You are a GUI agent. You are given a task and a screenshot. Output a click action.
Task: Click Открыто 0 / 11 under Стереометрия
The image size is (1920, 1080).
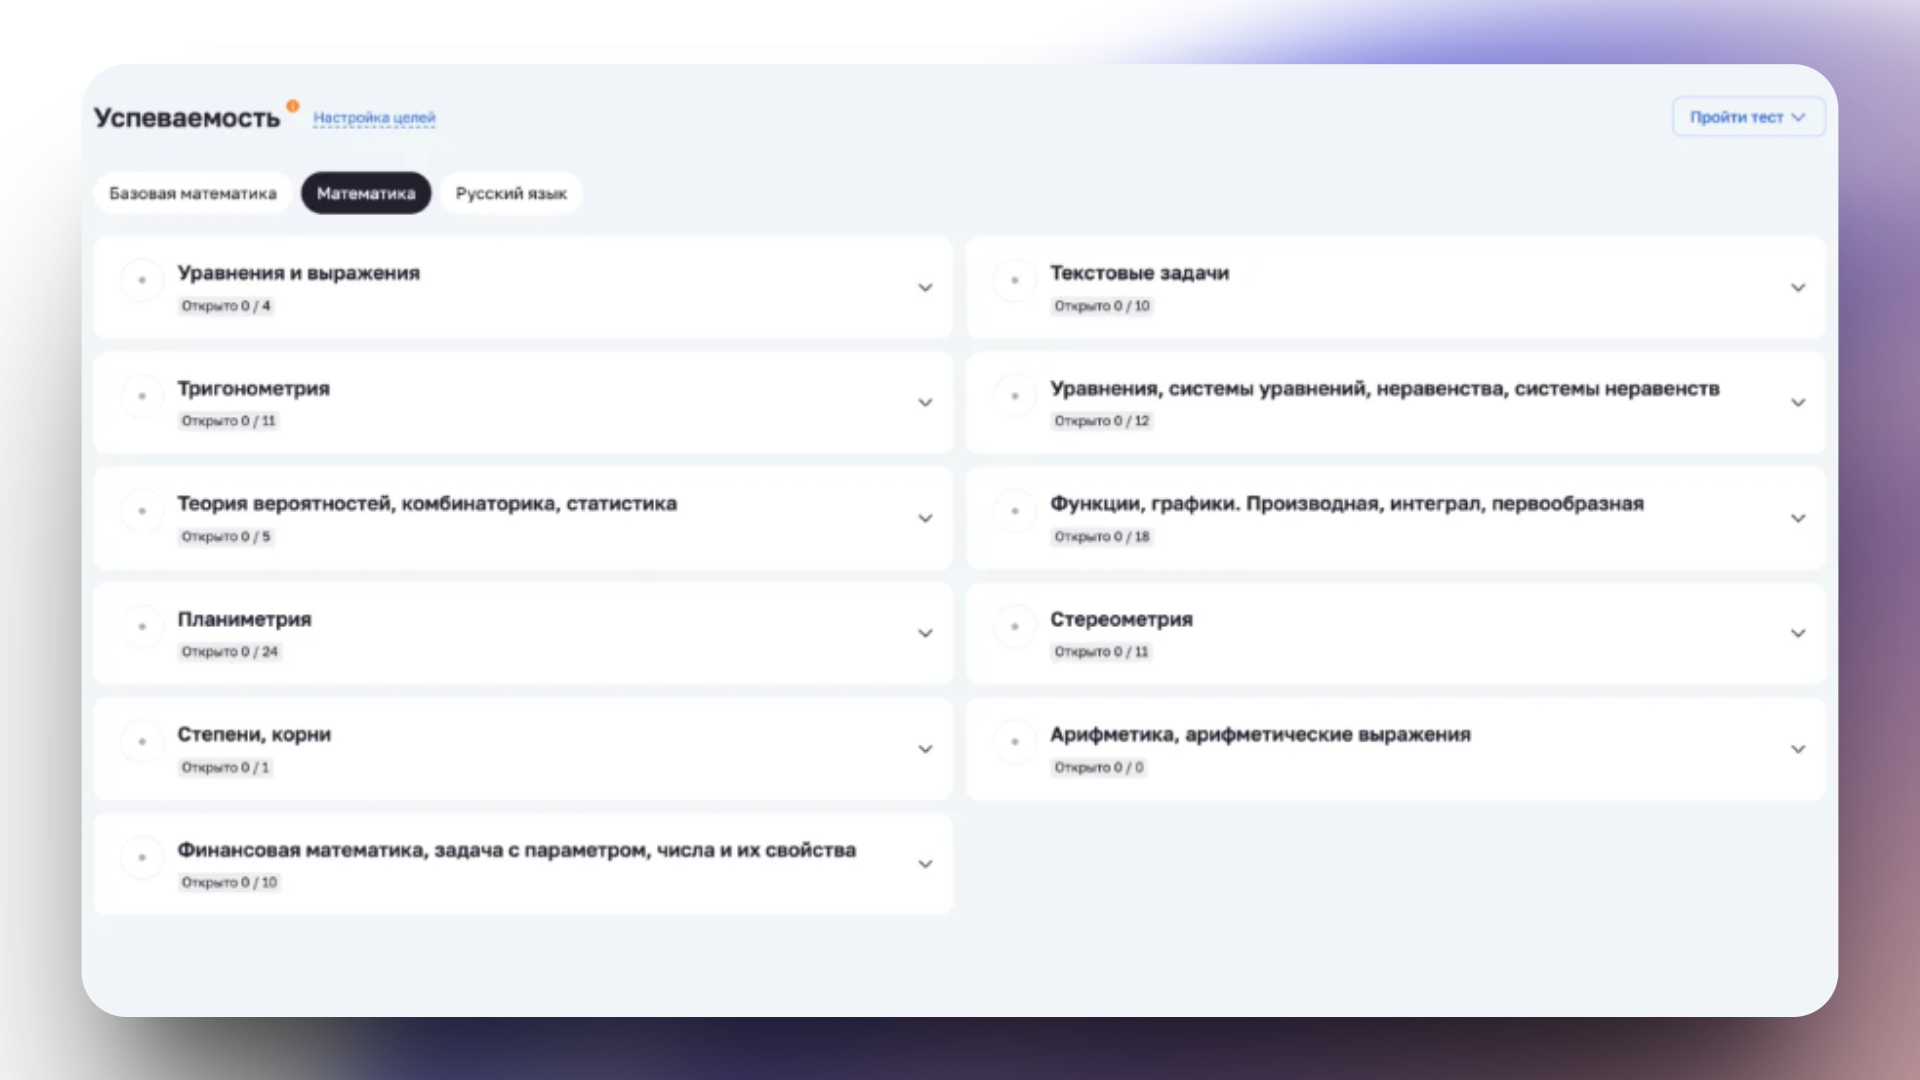coord(1101,652)
